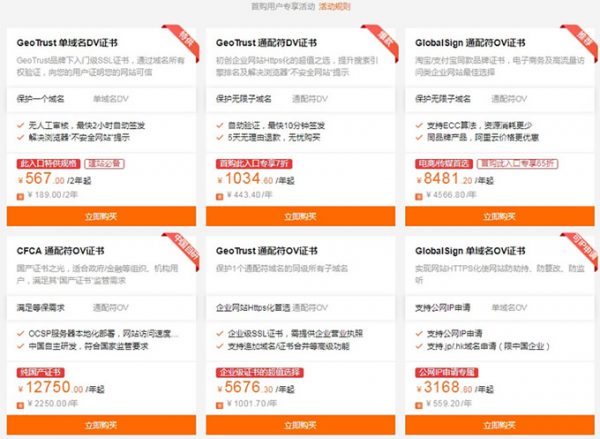The width and height of the screenshot is (600, 439).
Task: Click the orange icon beside ¥2250.00/年
Action: (x=20, y=405)
